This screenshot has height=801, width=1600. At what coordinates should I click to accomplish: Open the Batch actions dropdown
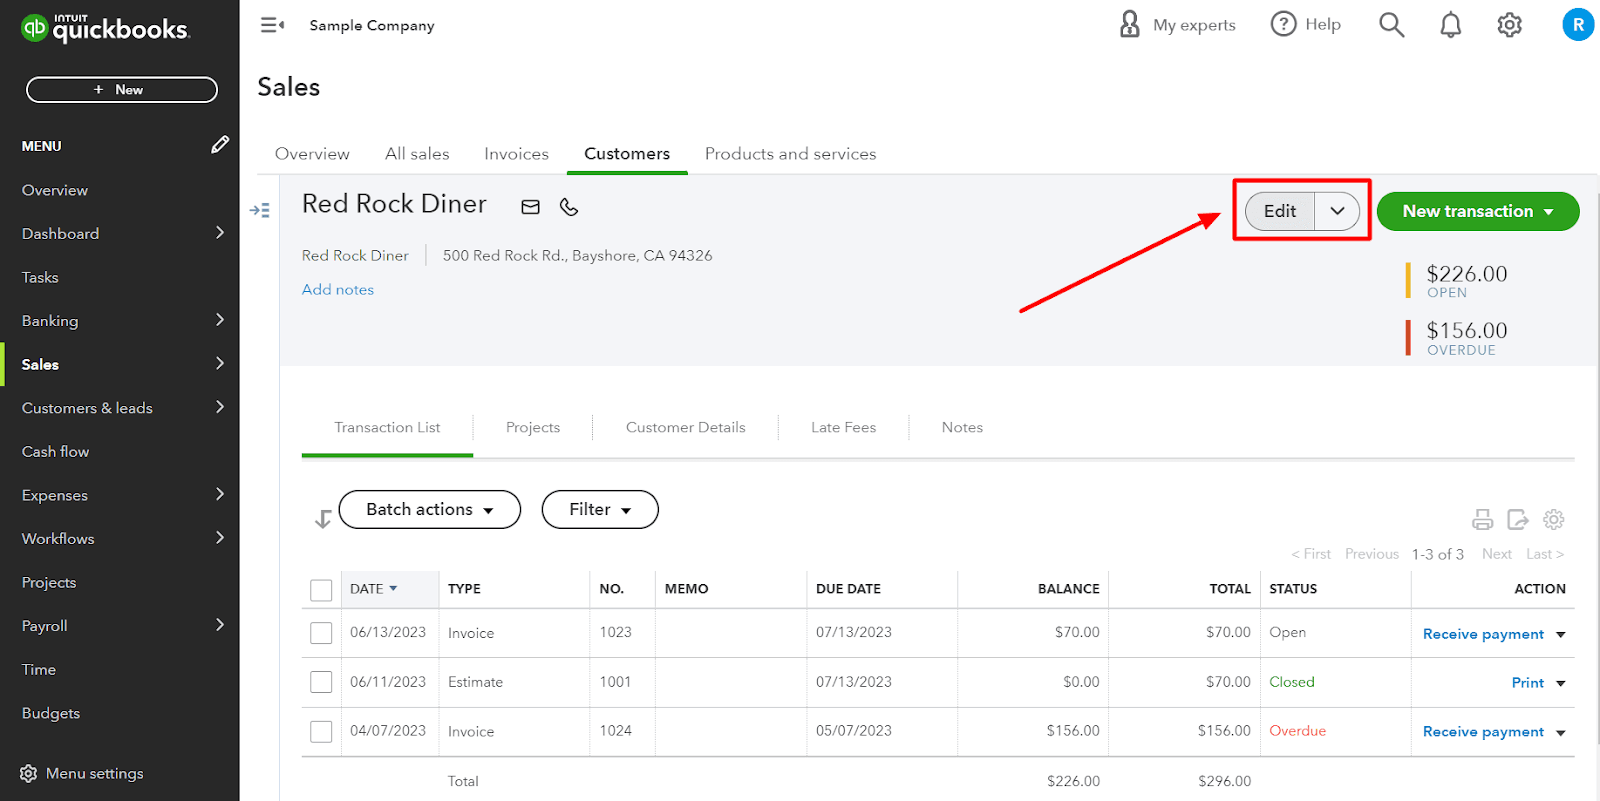click(430, 509)
